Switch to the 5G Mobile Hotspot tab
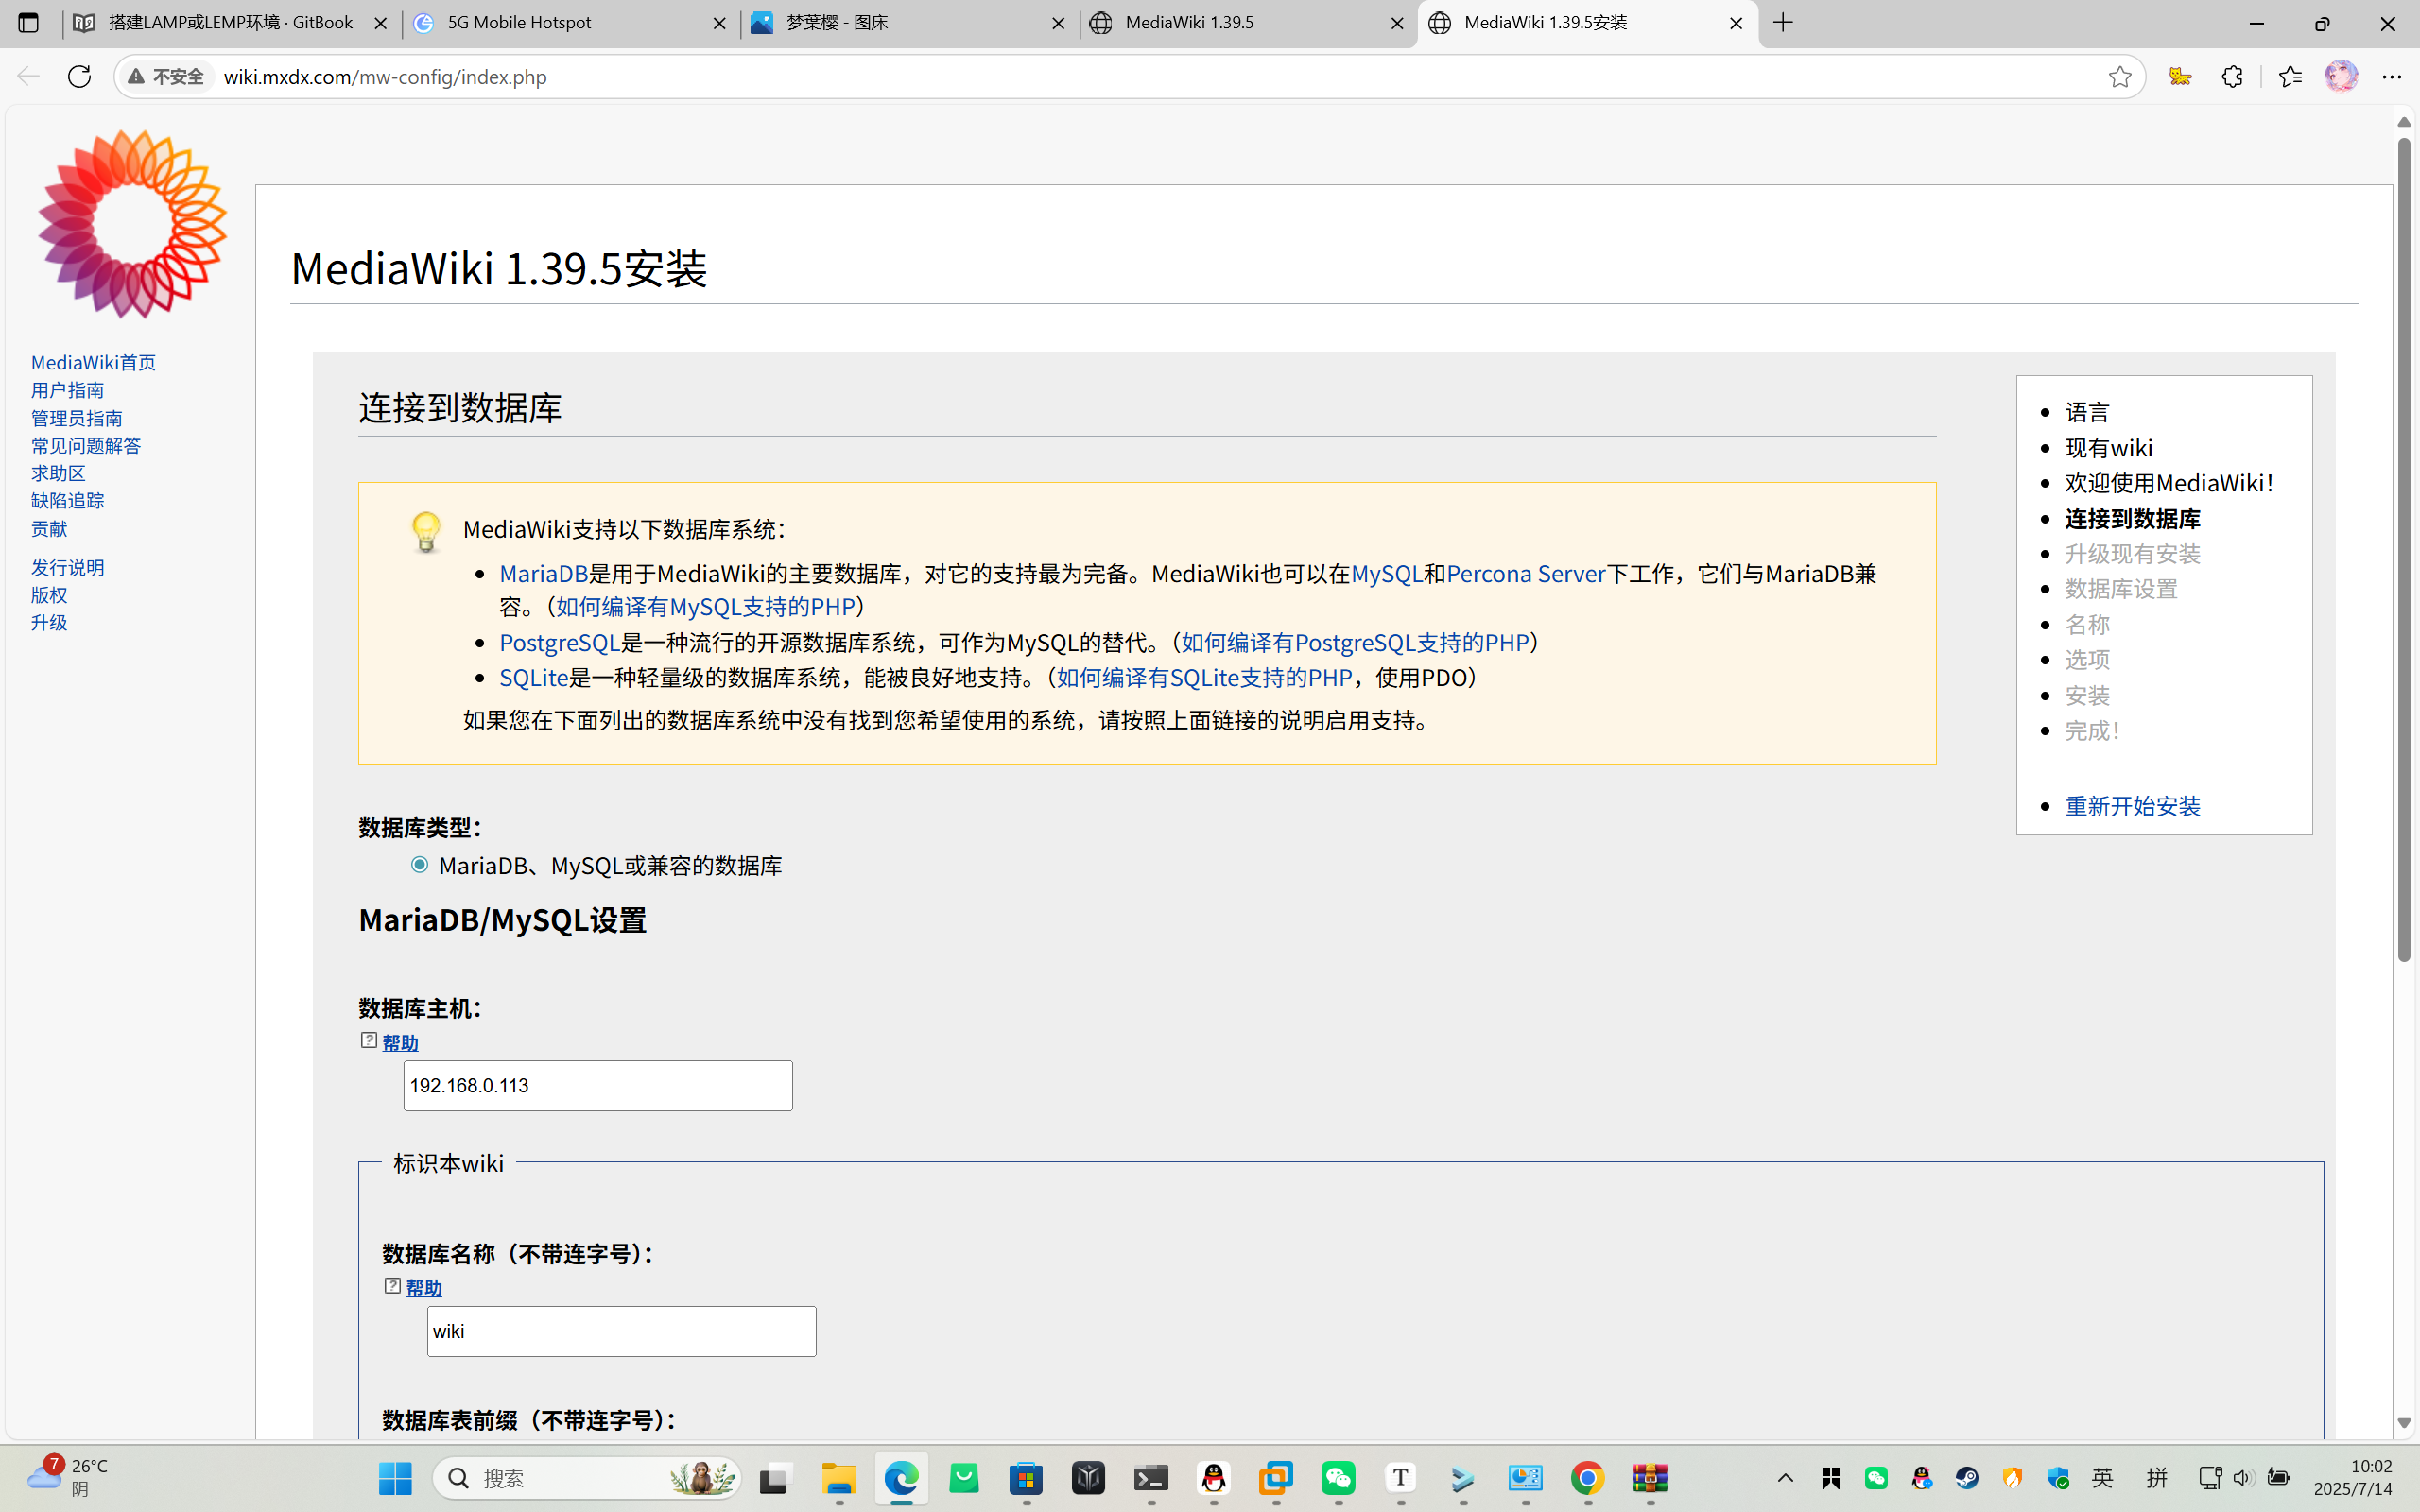This screenshot has width=2420, height=1512. pos(570,23)
